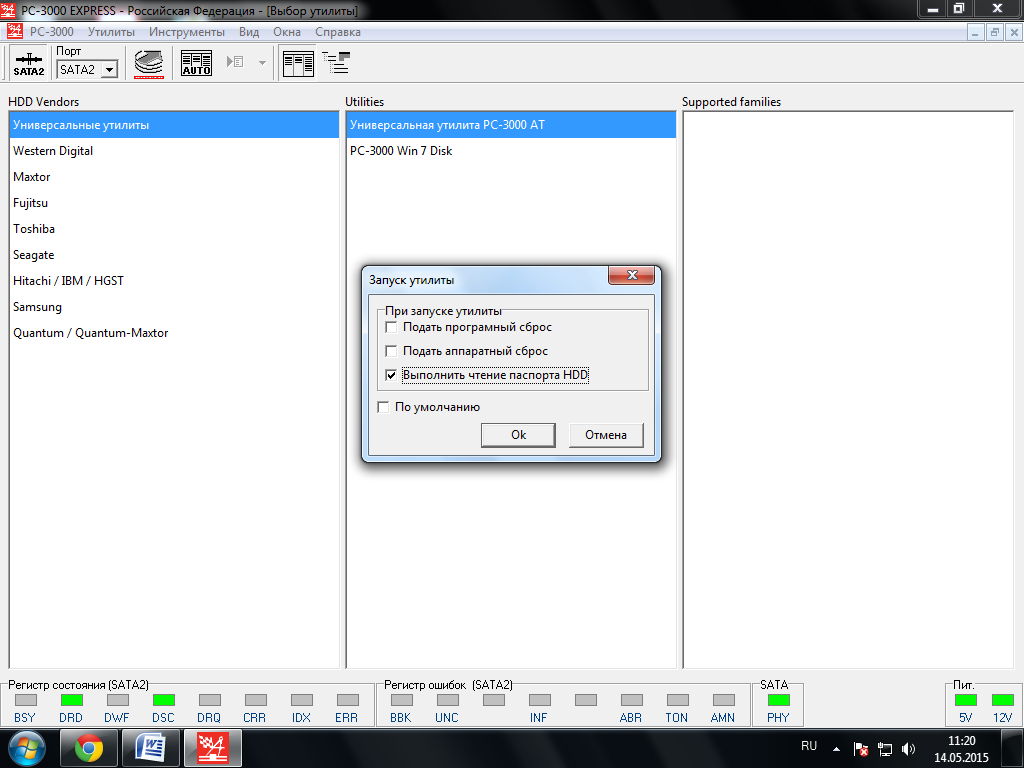The height and width of the screenshot is (768, 1024).
Task: Click the green PHY SATA indicator
Action: point(778,700)
